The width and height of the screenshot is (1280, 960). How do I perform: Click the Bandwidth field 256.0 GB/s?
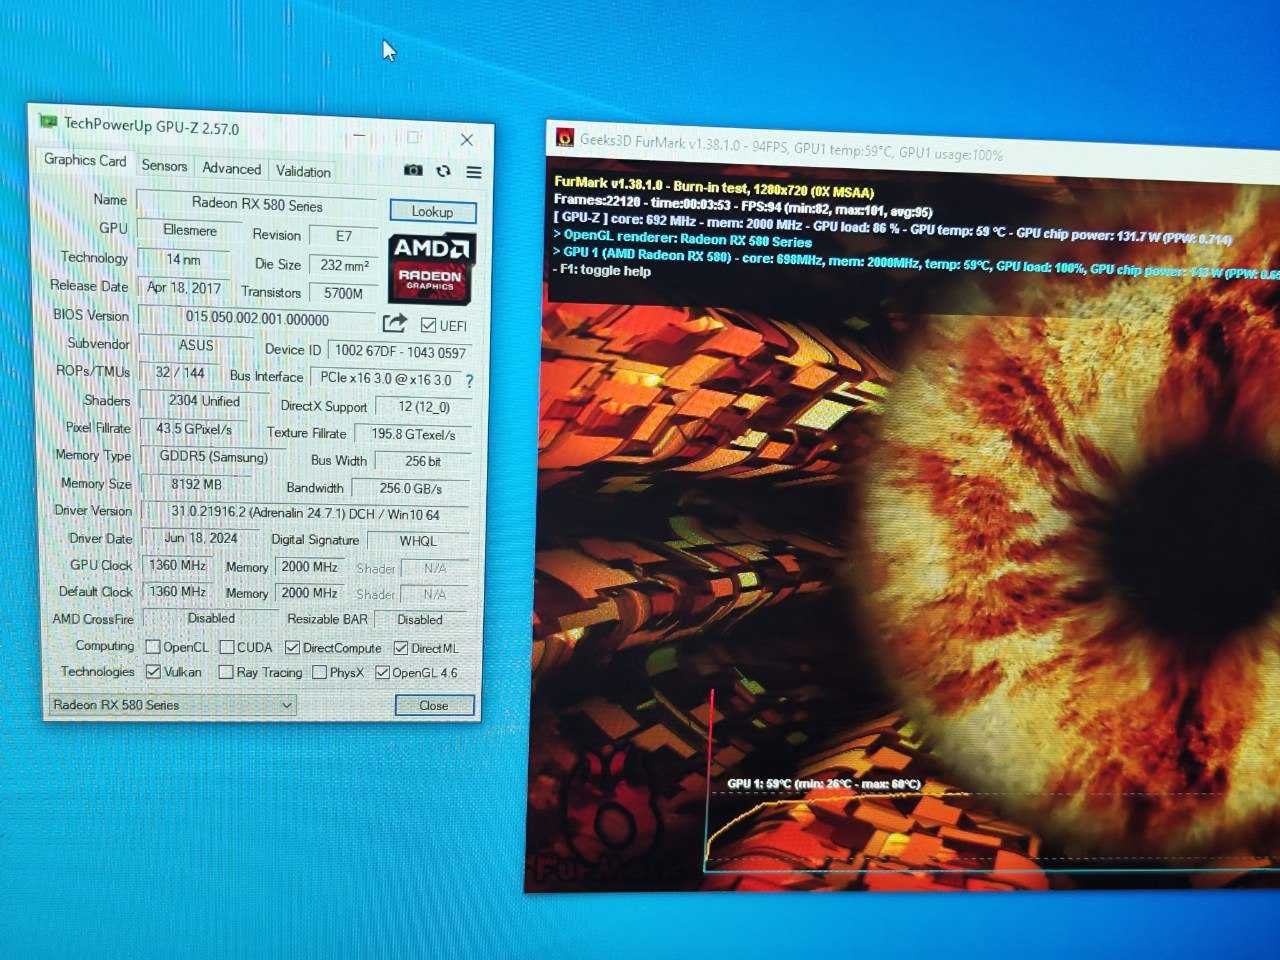[x=410, y=488]
